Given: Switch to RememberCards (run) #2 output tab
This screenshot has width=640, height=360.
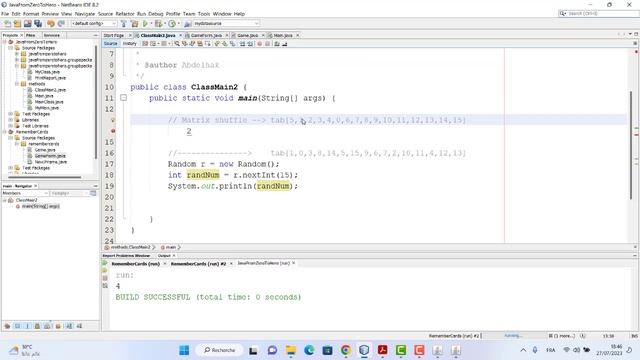Looking at the screenshot, I should [x=198, y=264].
